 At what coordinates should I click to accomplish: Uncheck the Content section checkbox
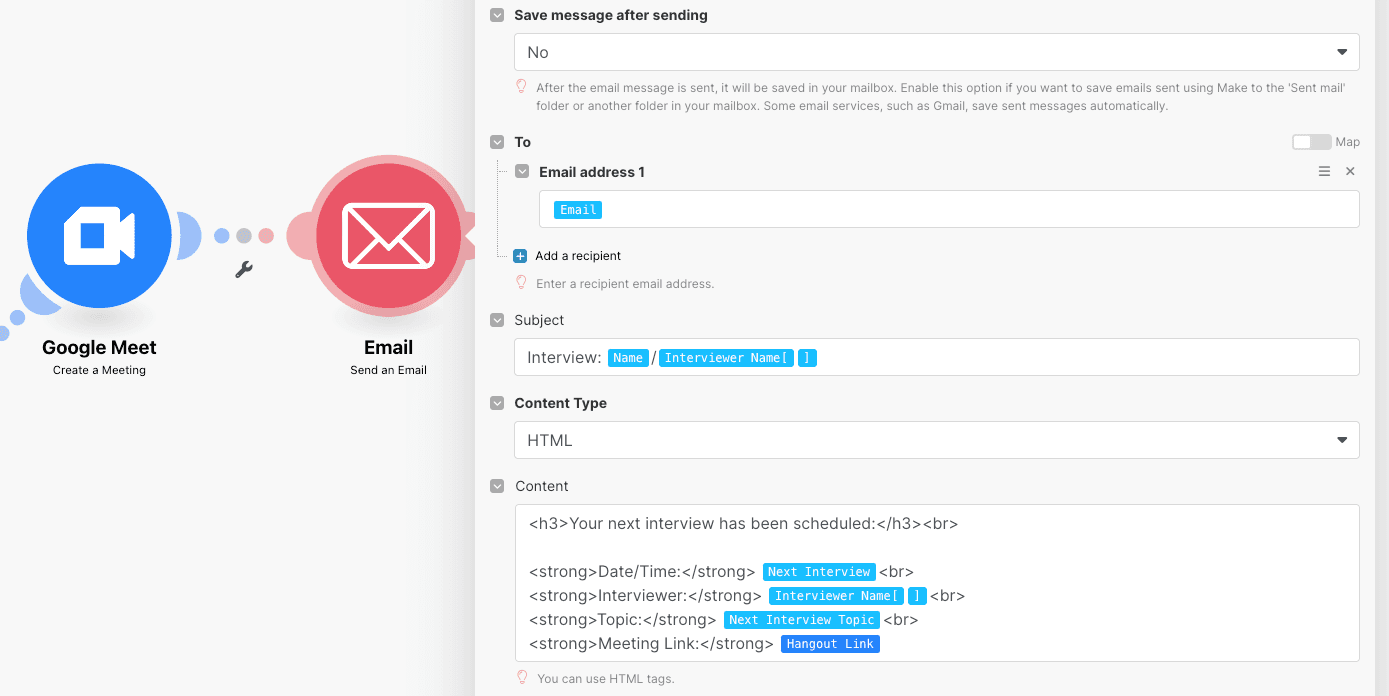click(497, 486)
